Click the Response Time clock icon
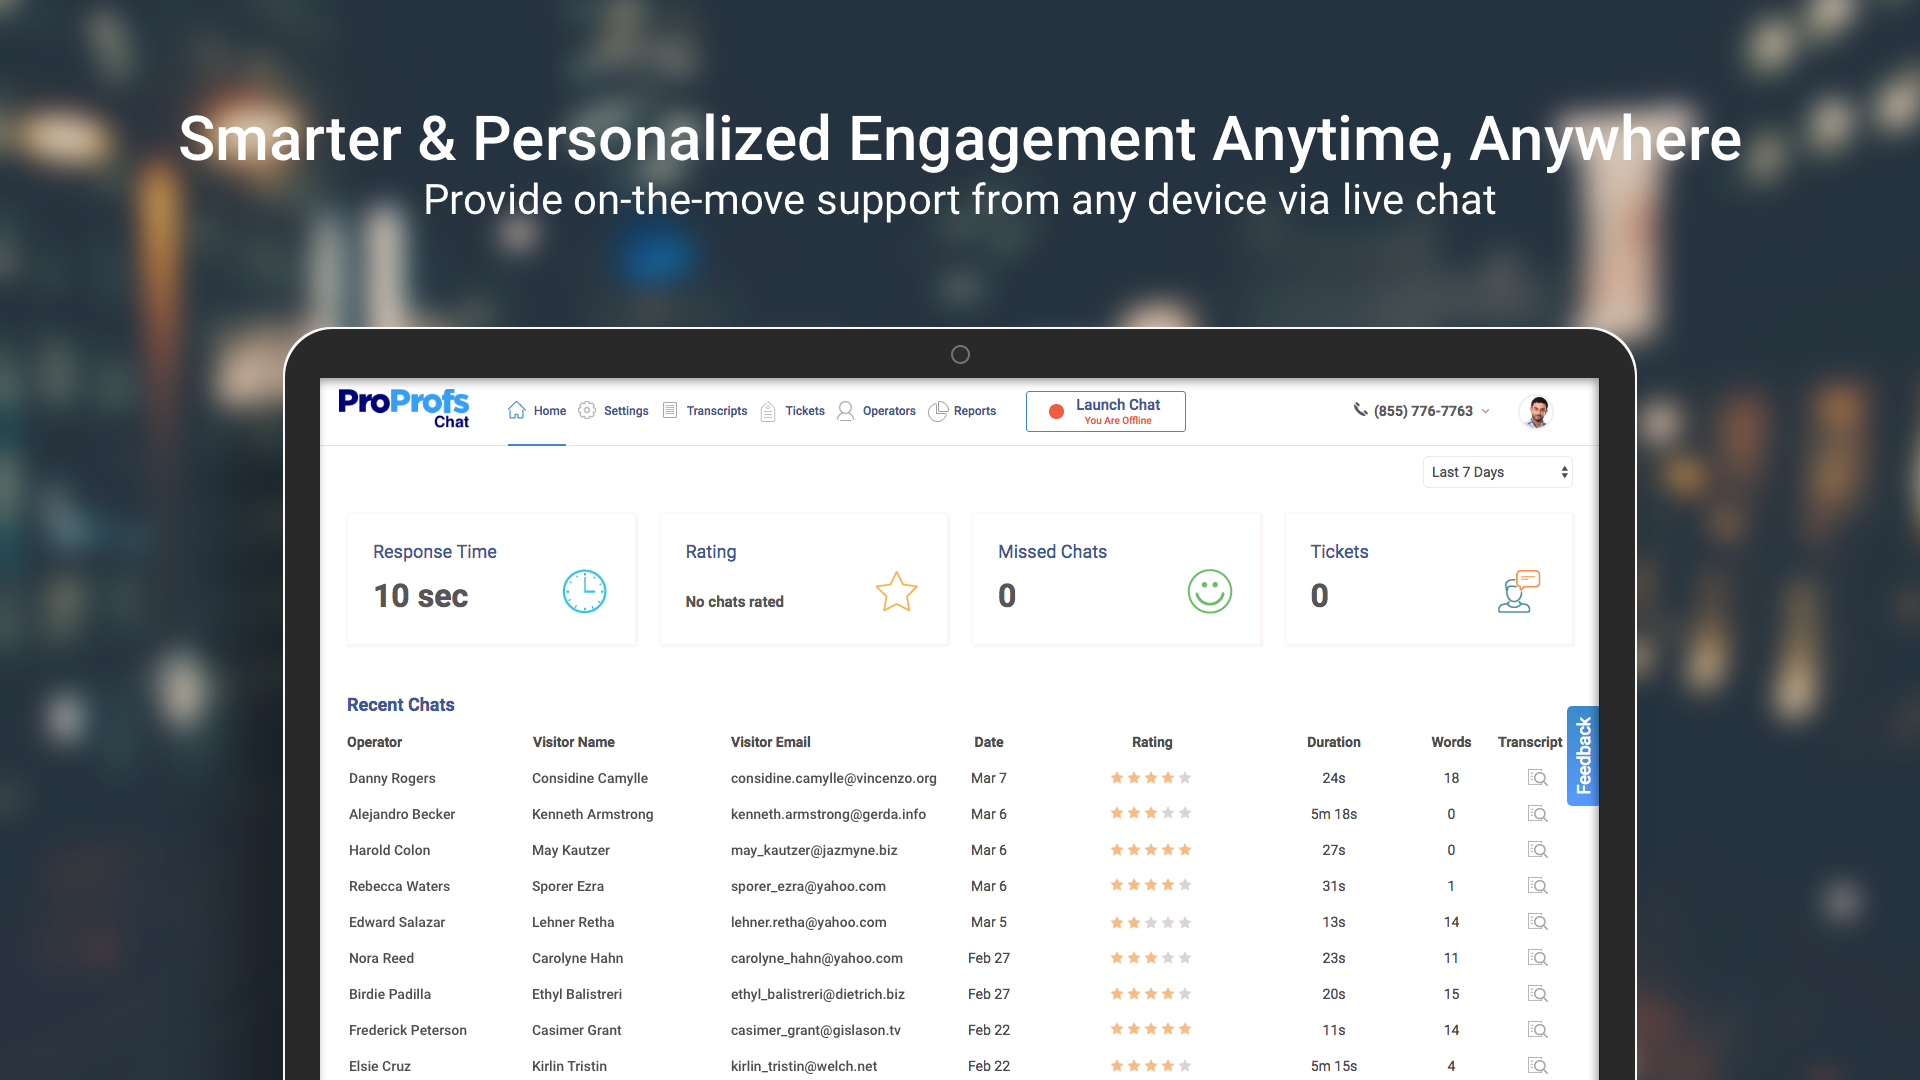 coord(584,591)
